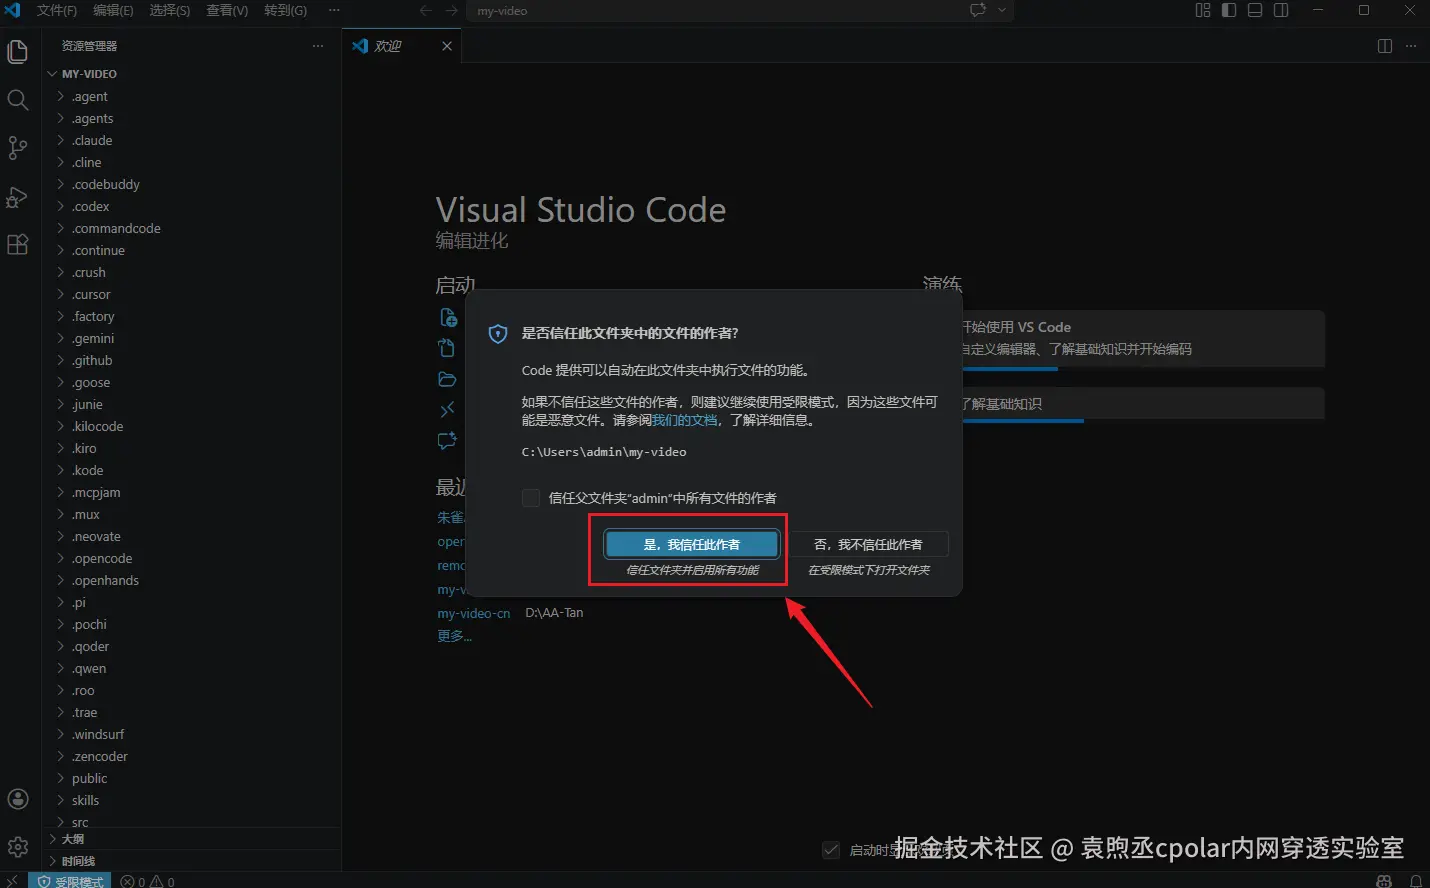Close the 欢迎 tab

[447, 46]
